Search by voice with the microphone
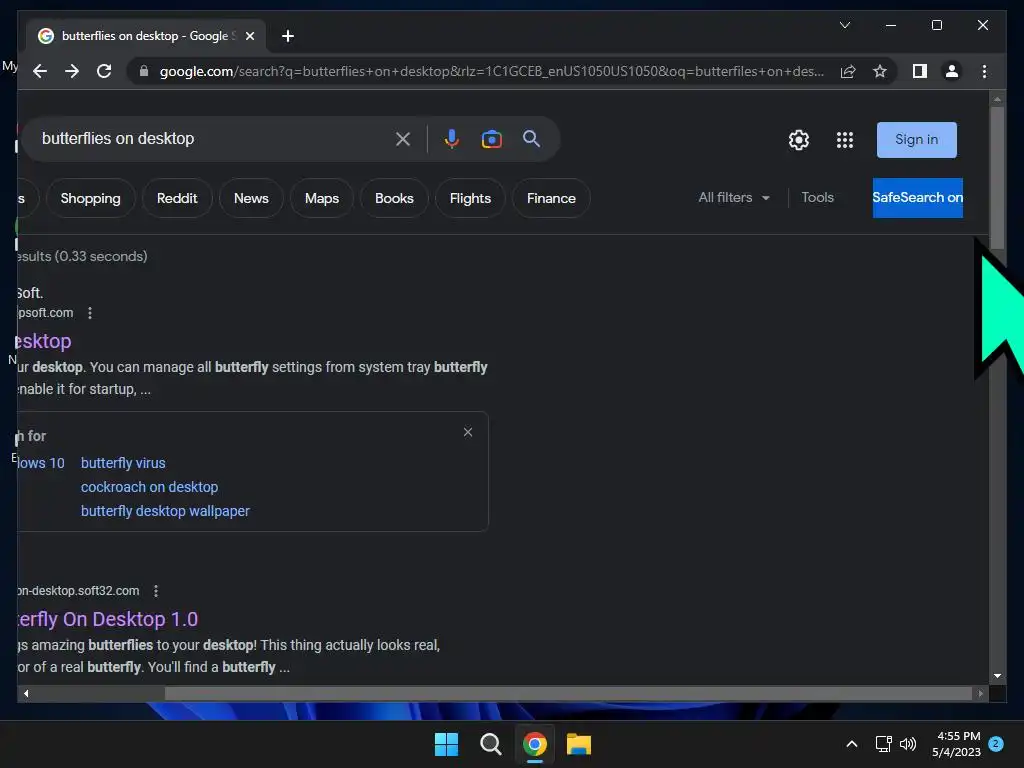 click(451, 139)
